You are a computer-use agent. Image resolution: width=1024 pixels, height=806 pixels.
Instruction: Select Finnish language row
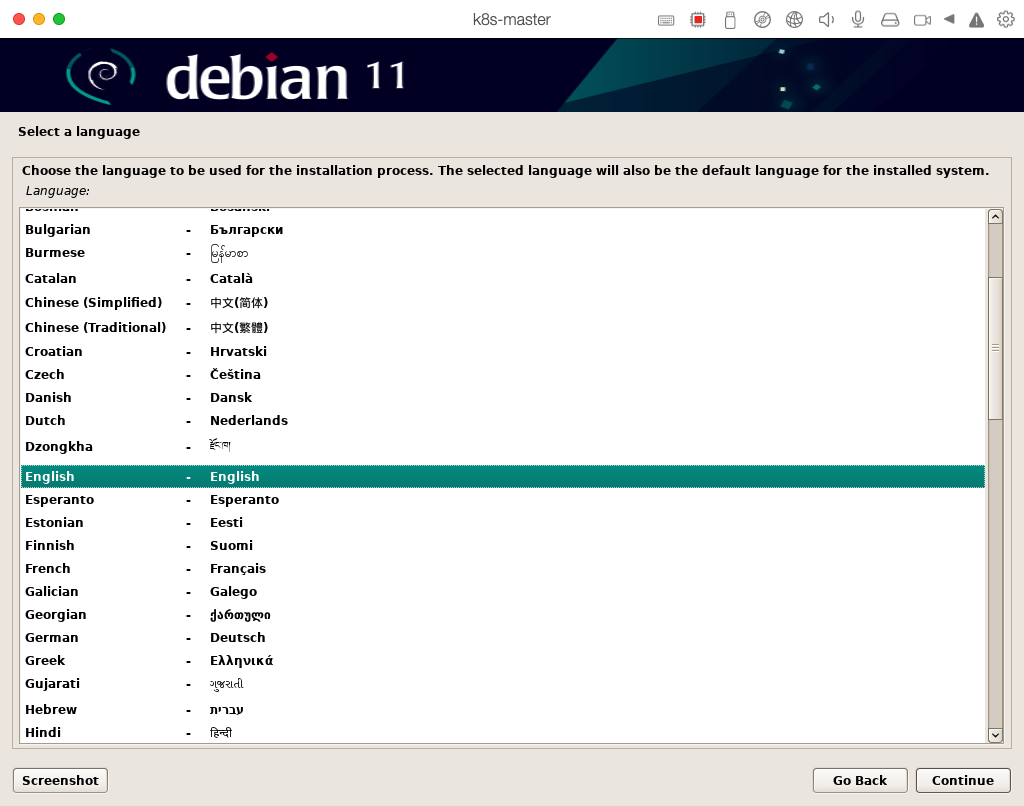tap(502, 545)
